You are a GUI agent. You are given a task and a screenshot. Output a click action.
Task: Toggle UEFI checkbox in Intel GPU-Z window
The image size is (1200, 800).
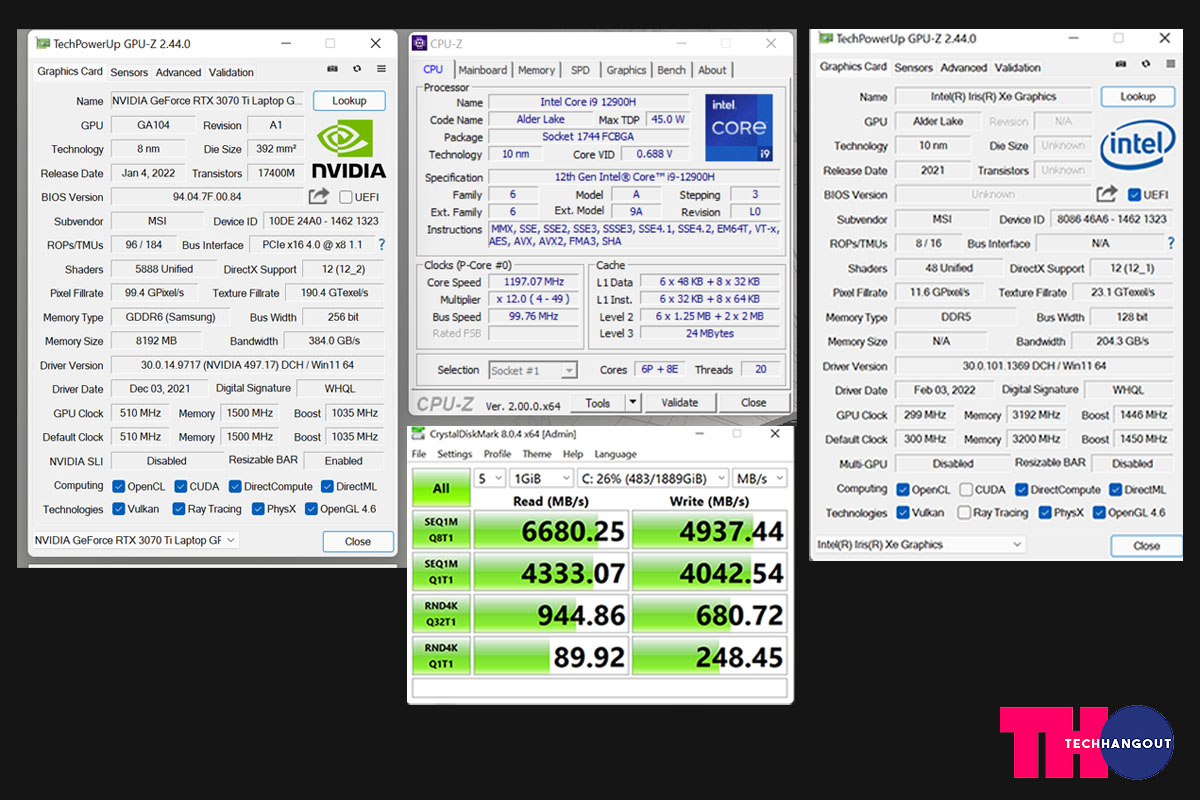click(x=1134, y=194)
